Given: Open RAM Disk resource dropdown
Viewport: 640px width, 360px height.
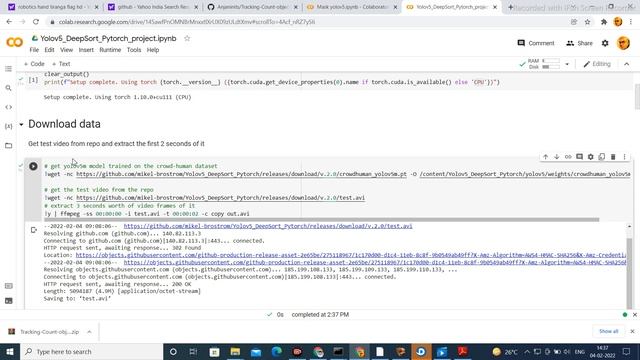Looking at the screenshot, I should (567, 64).
